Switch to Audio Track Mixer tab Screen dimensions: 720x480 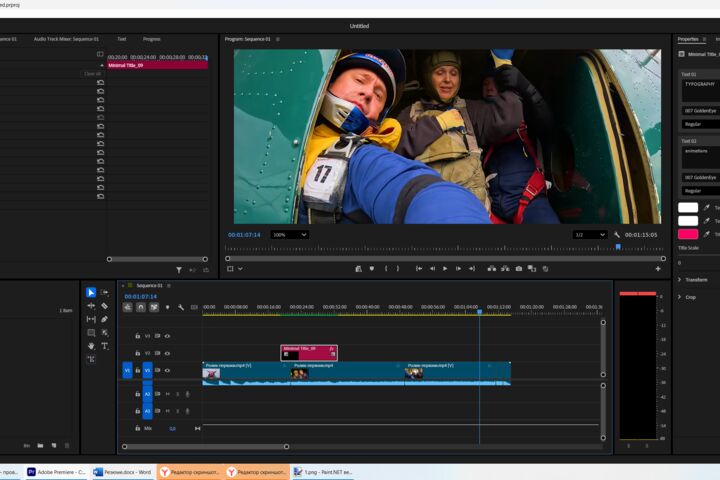click(x=66, y=39)
